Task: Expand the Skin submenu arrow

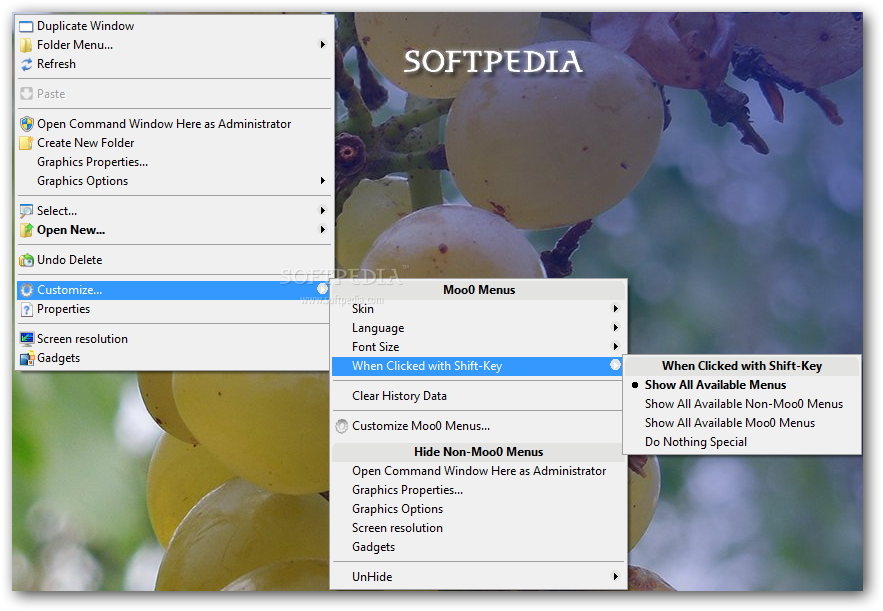Action: [616, 309]
